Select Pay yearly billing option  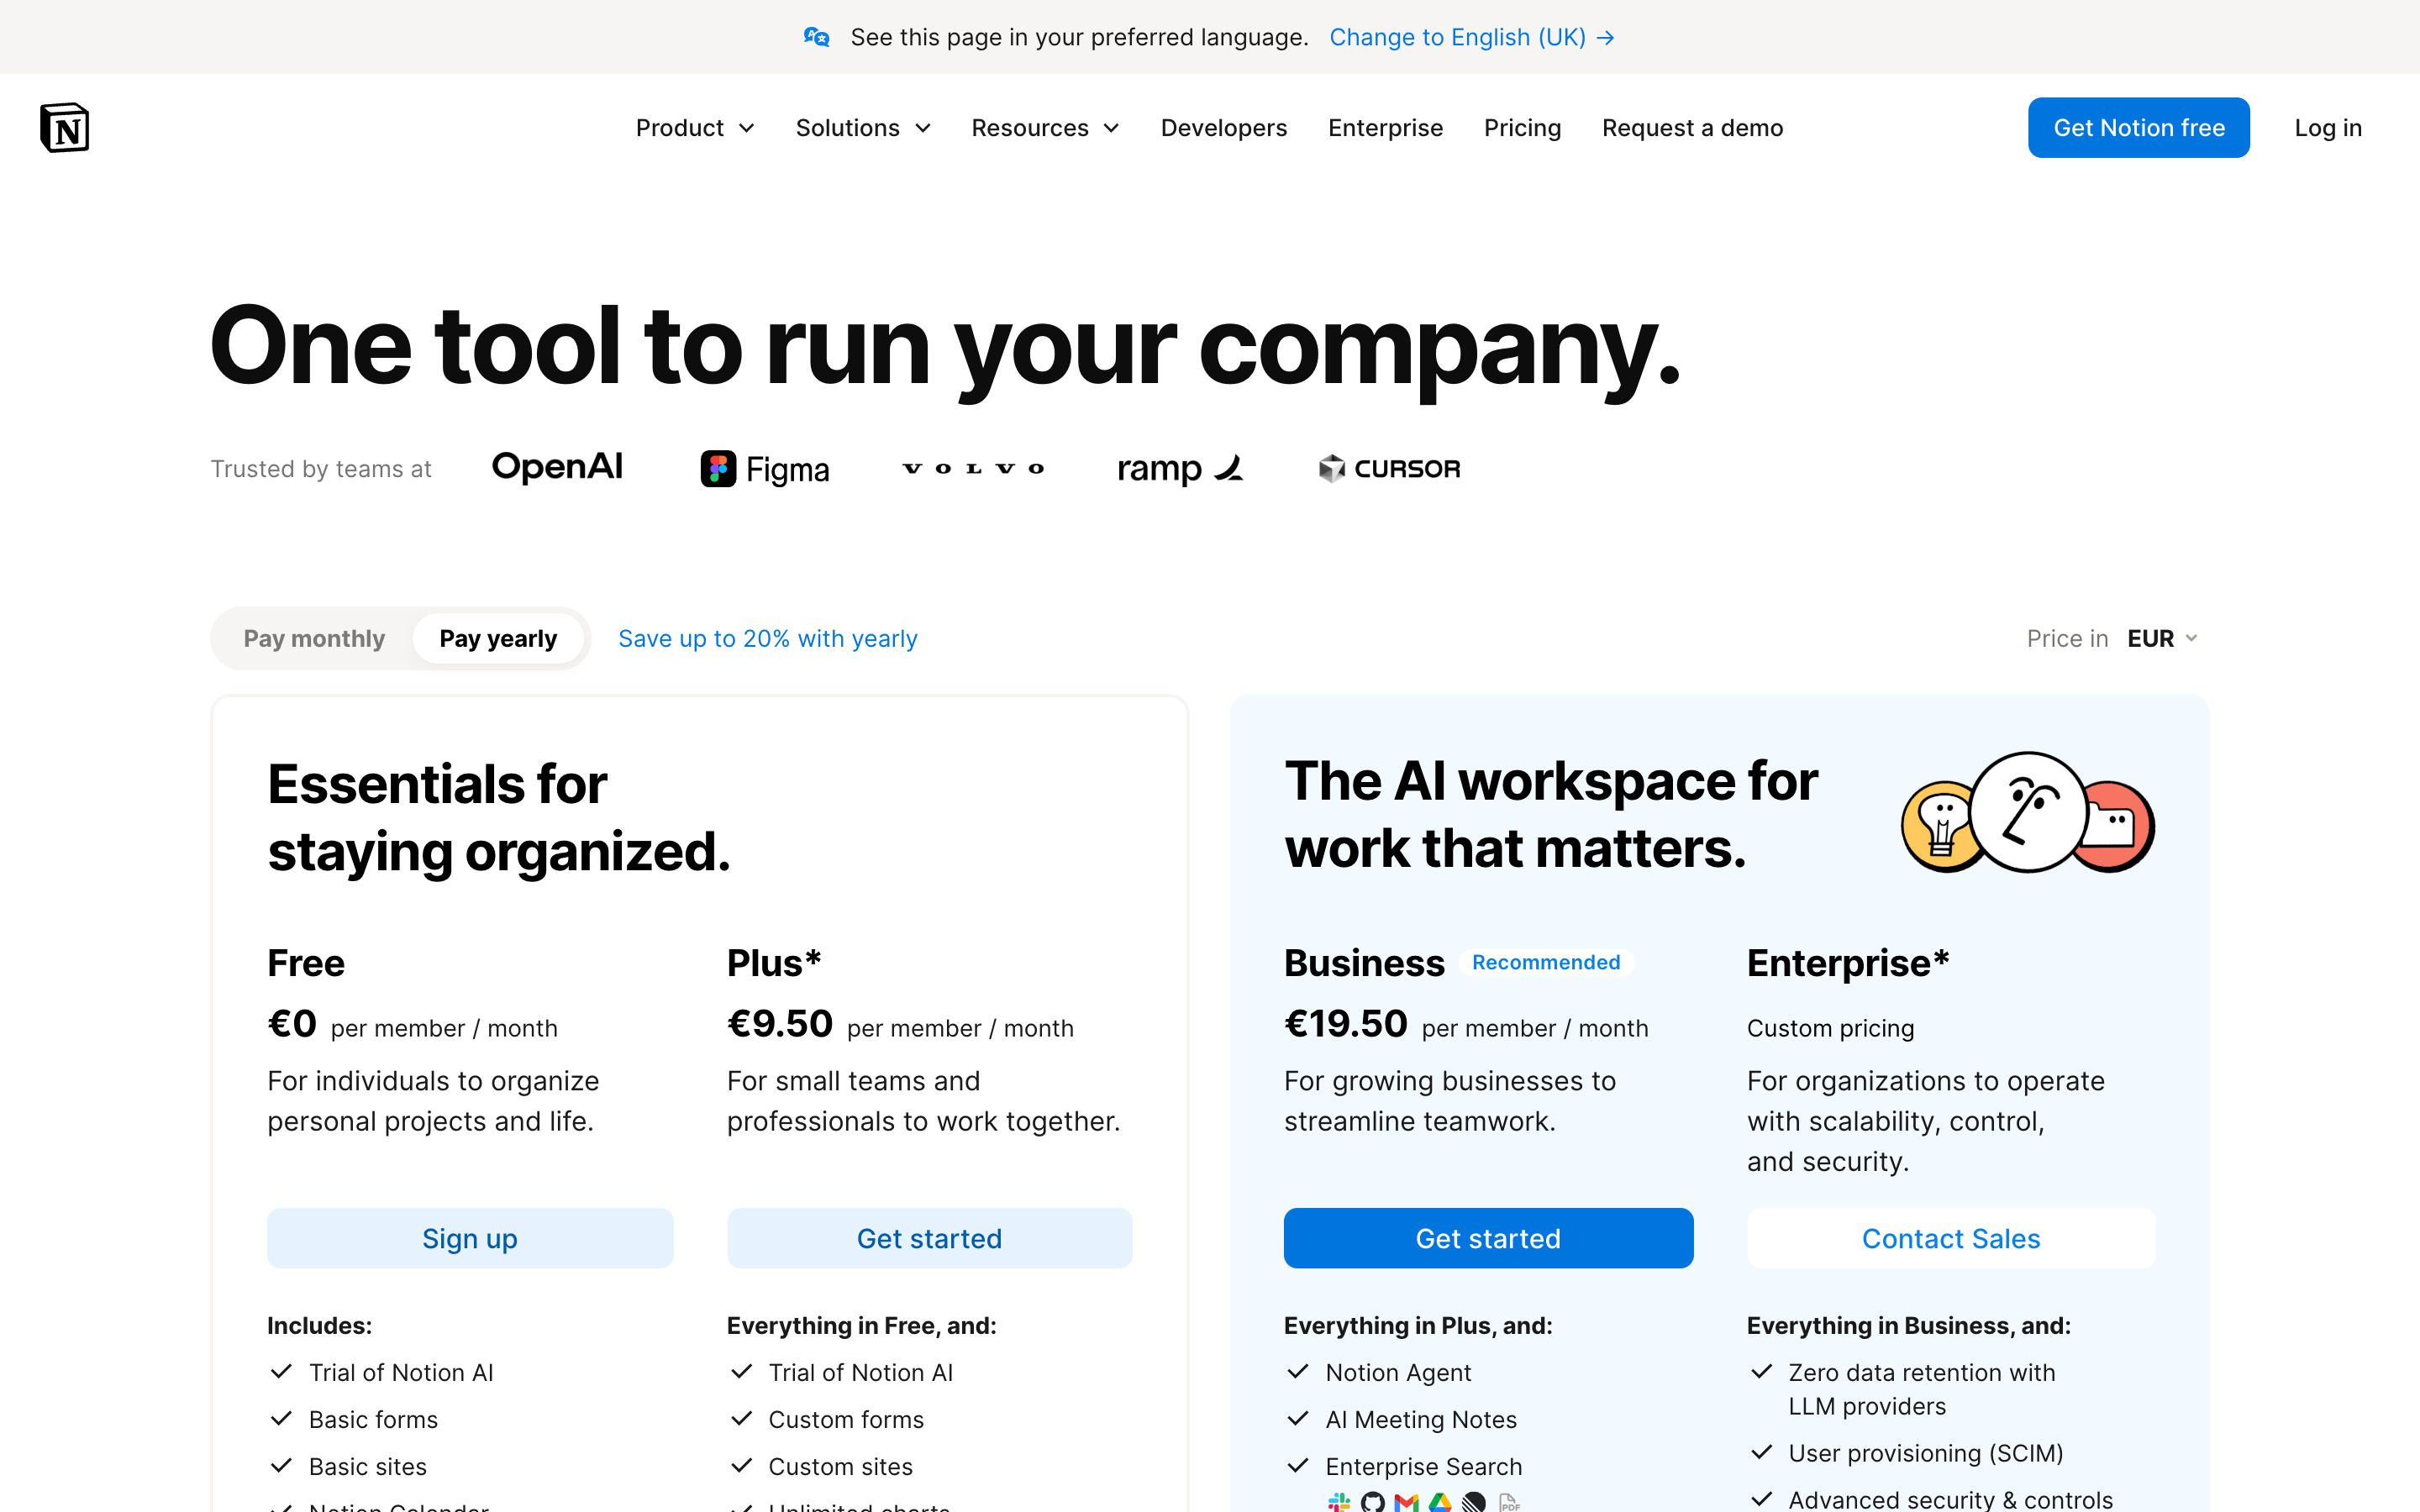498,638
